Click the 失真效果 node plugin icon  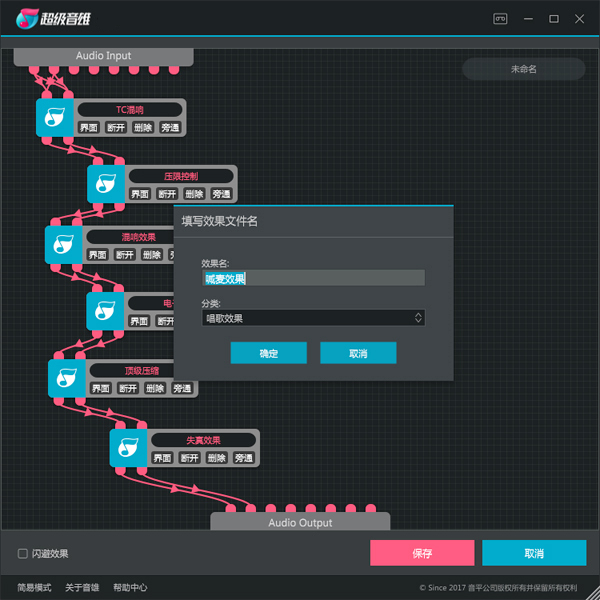coord(128,447)
